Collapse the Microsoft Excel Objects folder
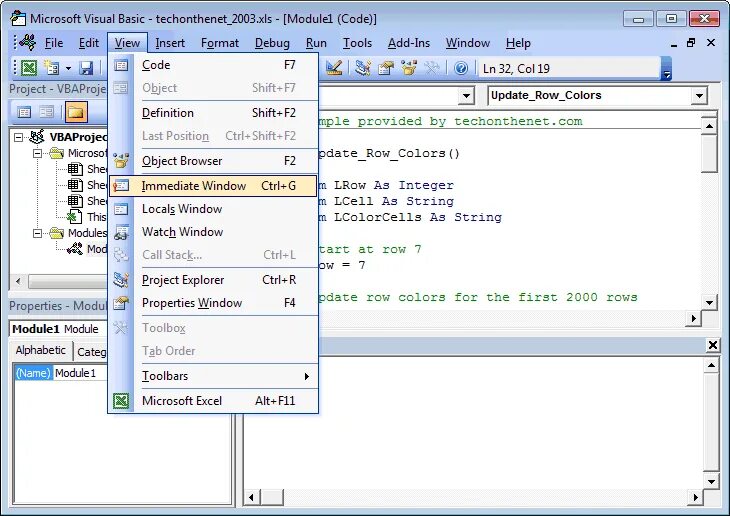 pos(37,153)
